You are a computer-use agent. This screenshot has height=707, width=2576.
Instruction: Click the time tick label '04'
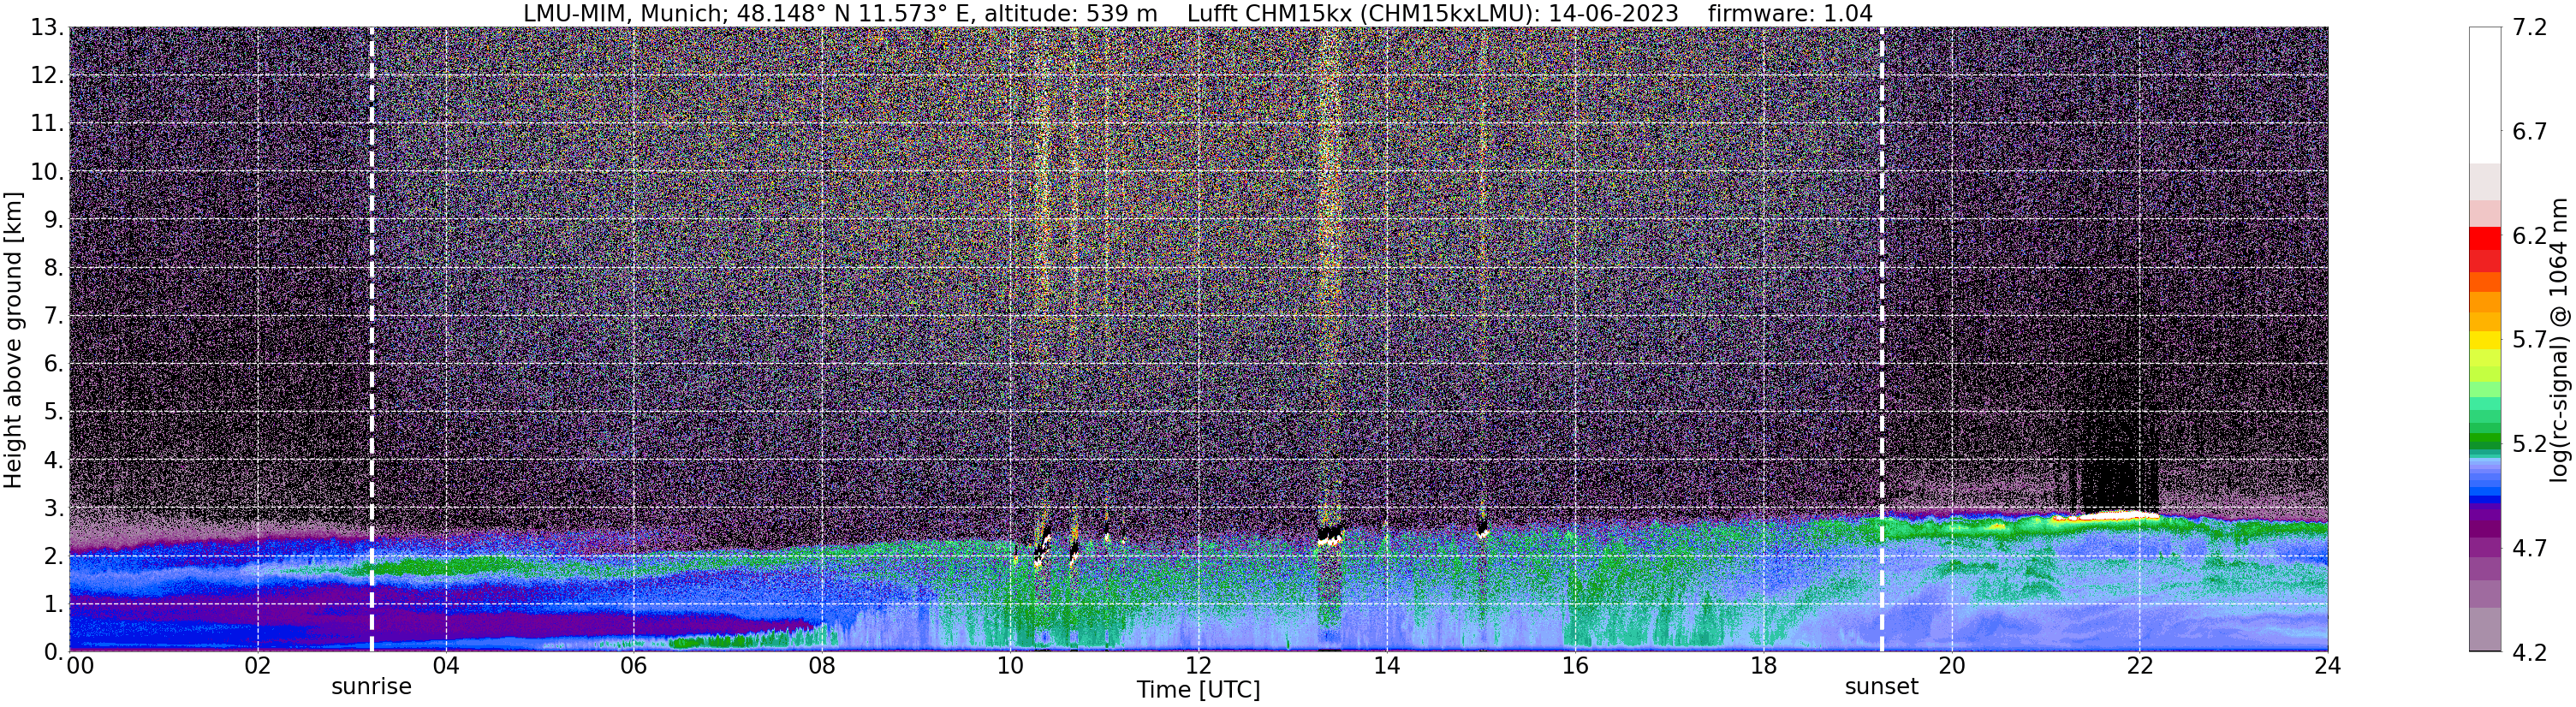(445, 666)
